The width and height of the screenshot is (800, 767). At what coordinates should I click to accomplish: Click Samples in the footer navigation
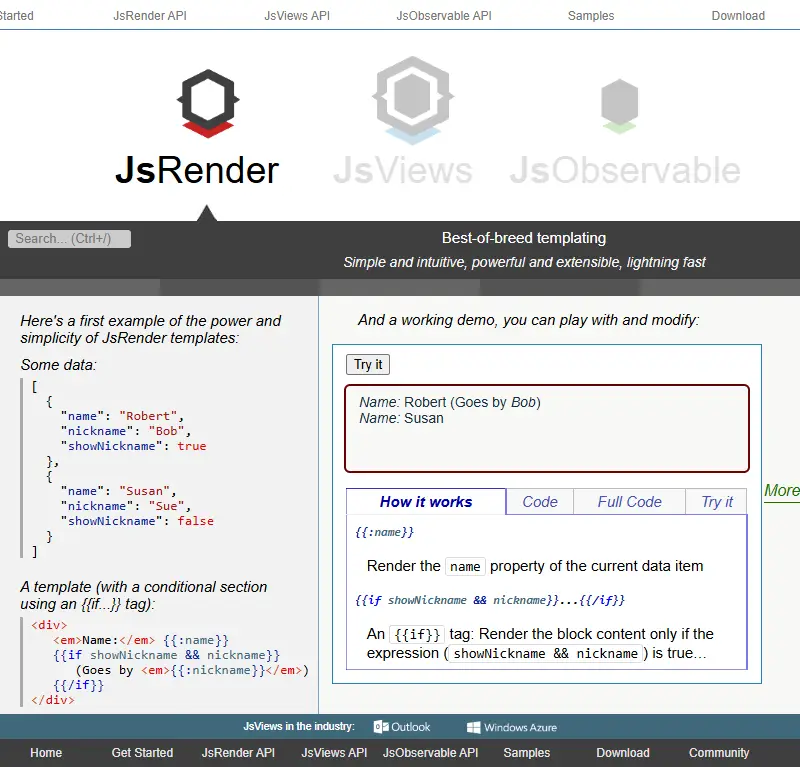click(x=527, y=753)
